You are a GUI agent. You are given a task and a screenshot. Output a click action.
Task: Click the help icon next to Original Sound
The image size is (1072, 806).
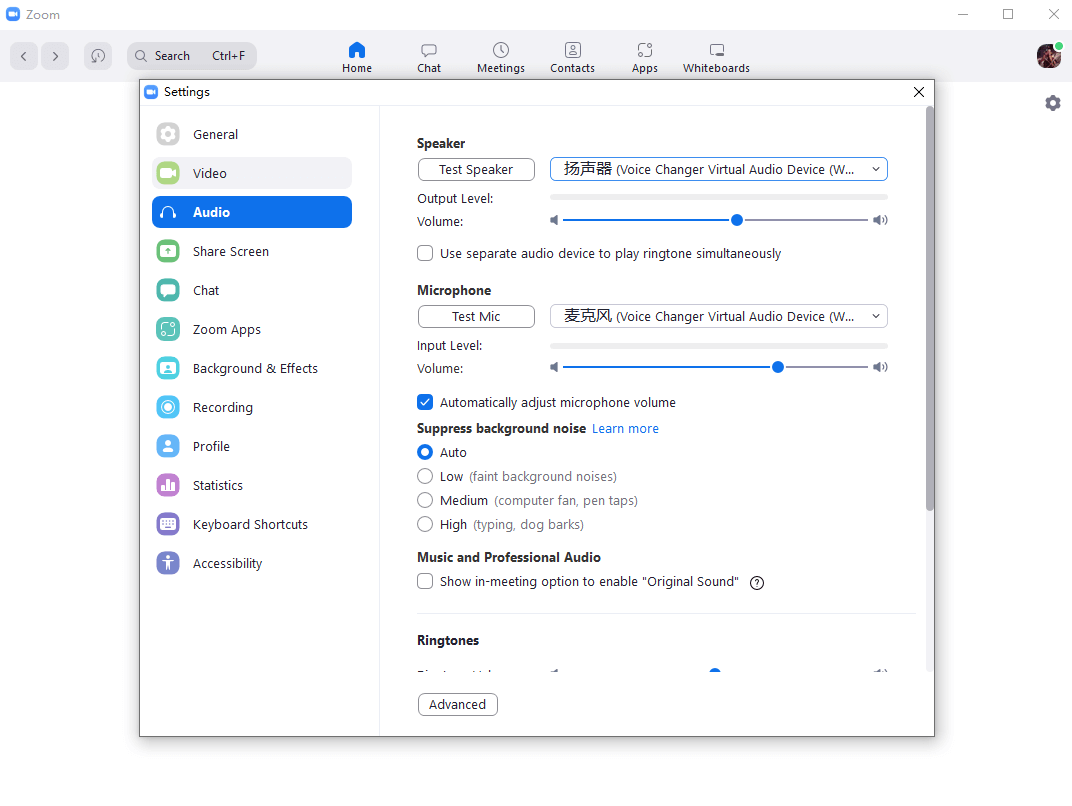tap(757, 583)
